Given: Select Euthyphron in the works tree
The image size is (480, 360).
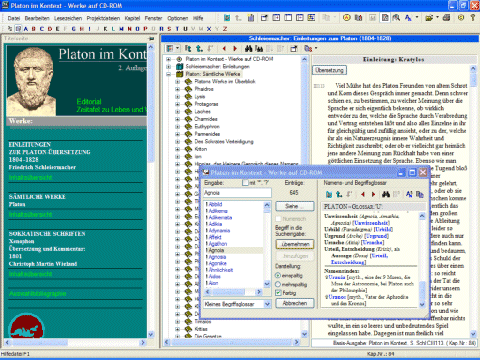Looking at the screenshot, I should click(207, 126).
